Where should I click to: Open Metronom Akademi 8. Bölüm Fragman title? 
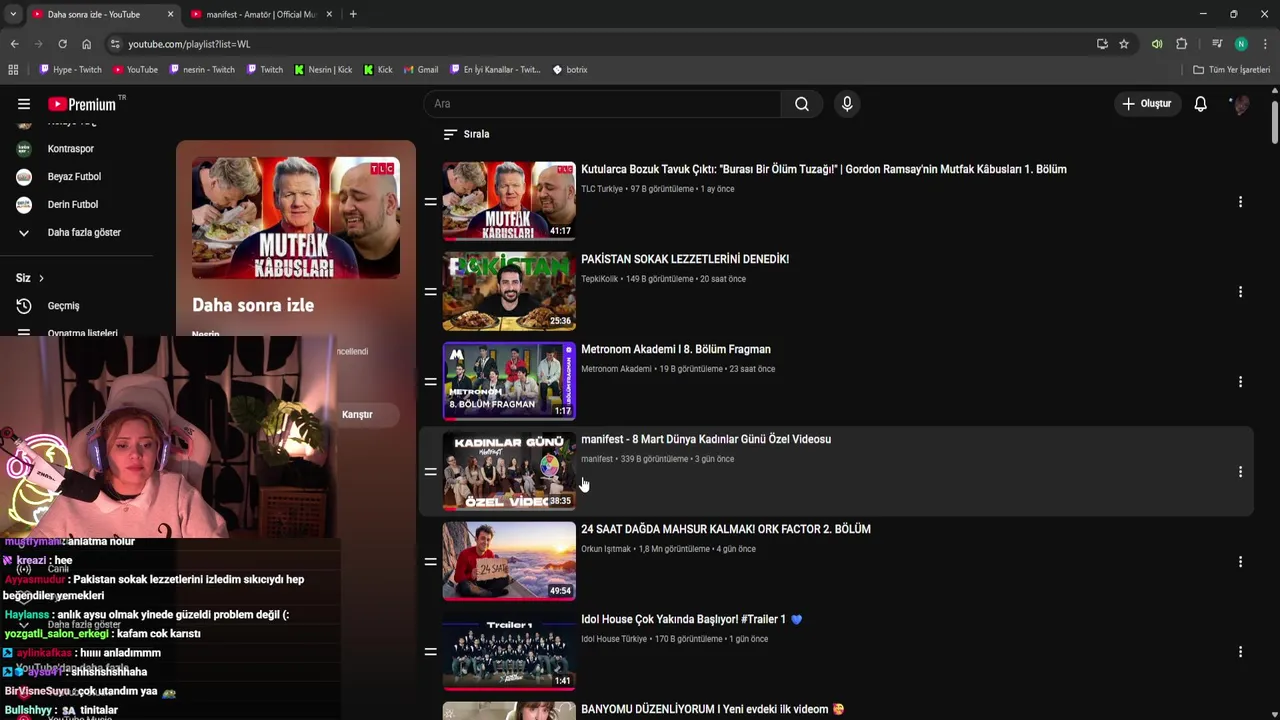pyautogui.click(x=676, y=349)
